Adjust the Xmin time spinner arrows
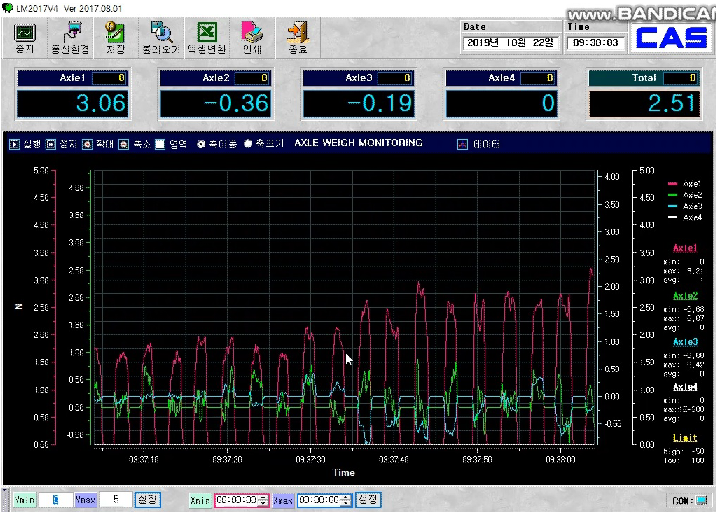720x512 pixels. pos(264,500)
